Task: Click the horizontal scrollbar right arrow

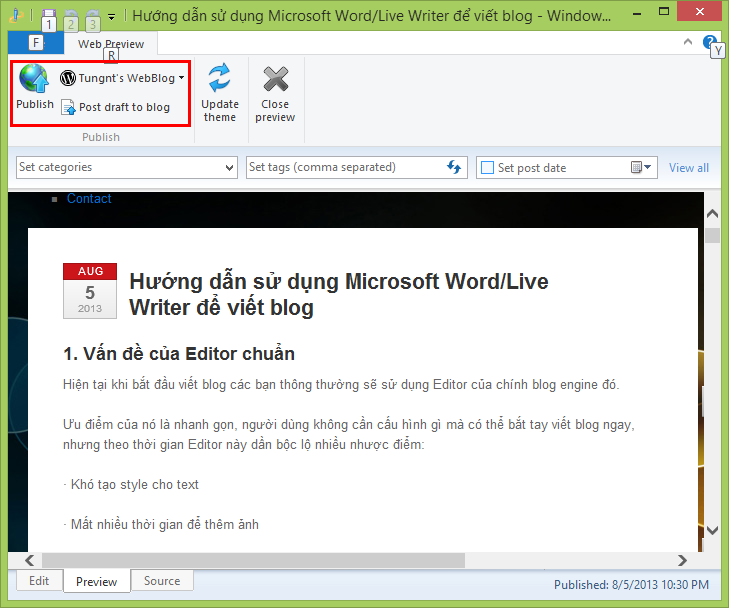Action: tap(682, 560)
